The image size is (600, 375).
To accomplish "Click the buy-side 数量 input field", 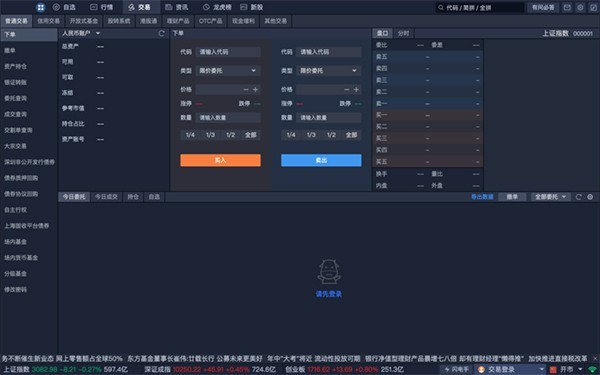I will tap(228, 117).
